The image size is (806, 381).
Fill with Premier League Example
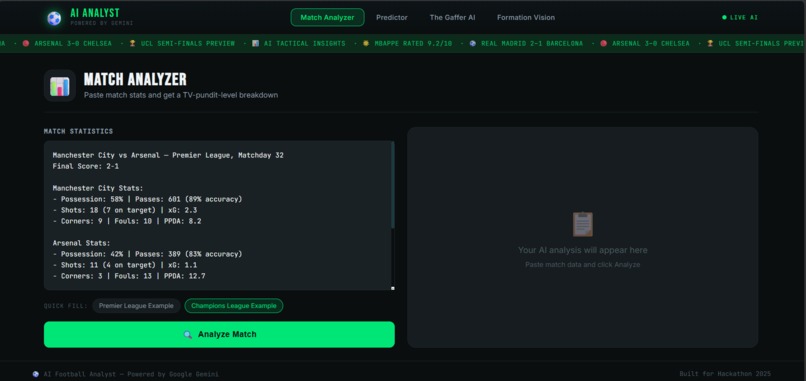(x=136, y=306)
